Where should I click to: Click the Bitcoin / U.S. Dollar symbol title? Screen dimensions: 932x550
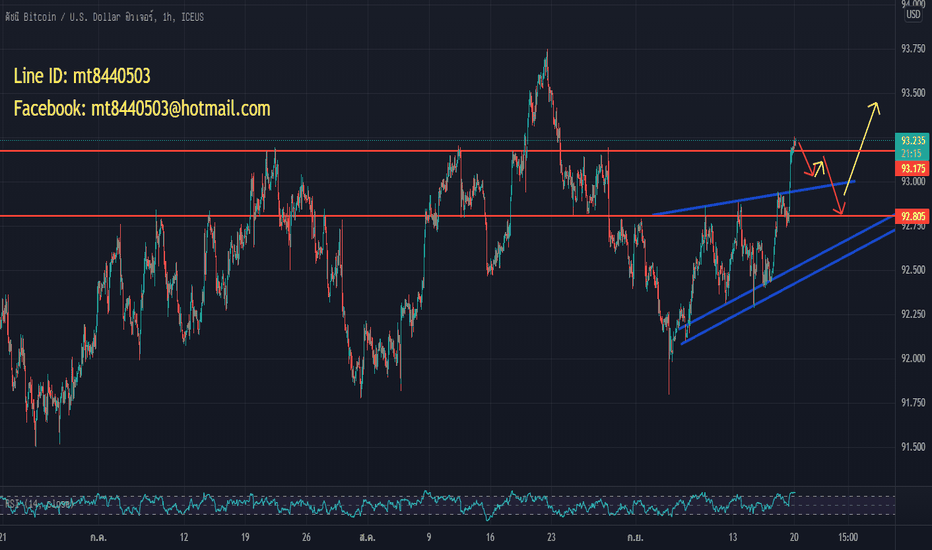(104, 17)
